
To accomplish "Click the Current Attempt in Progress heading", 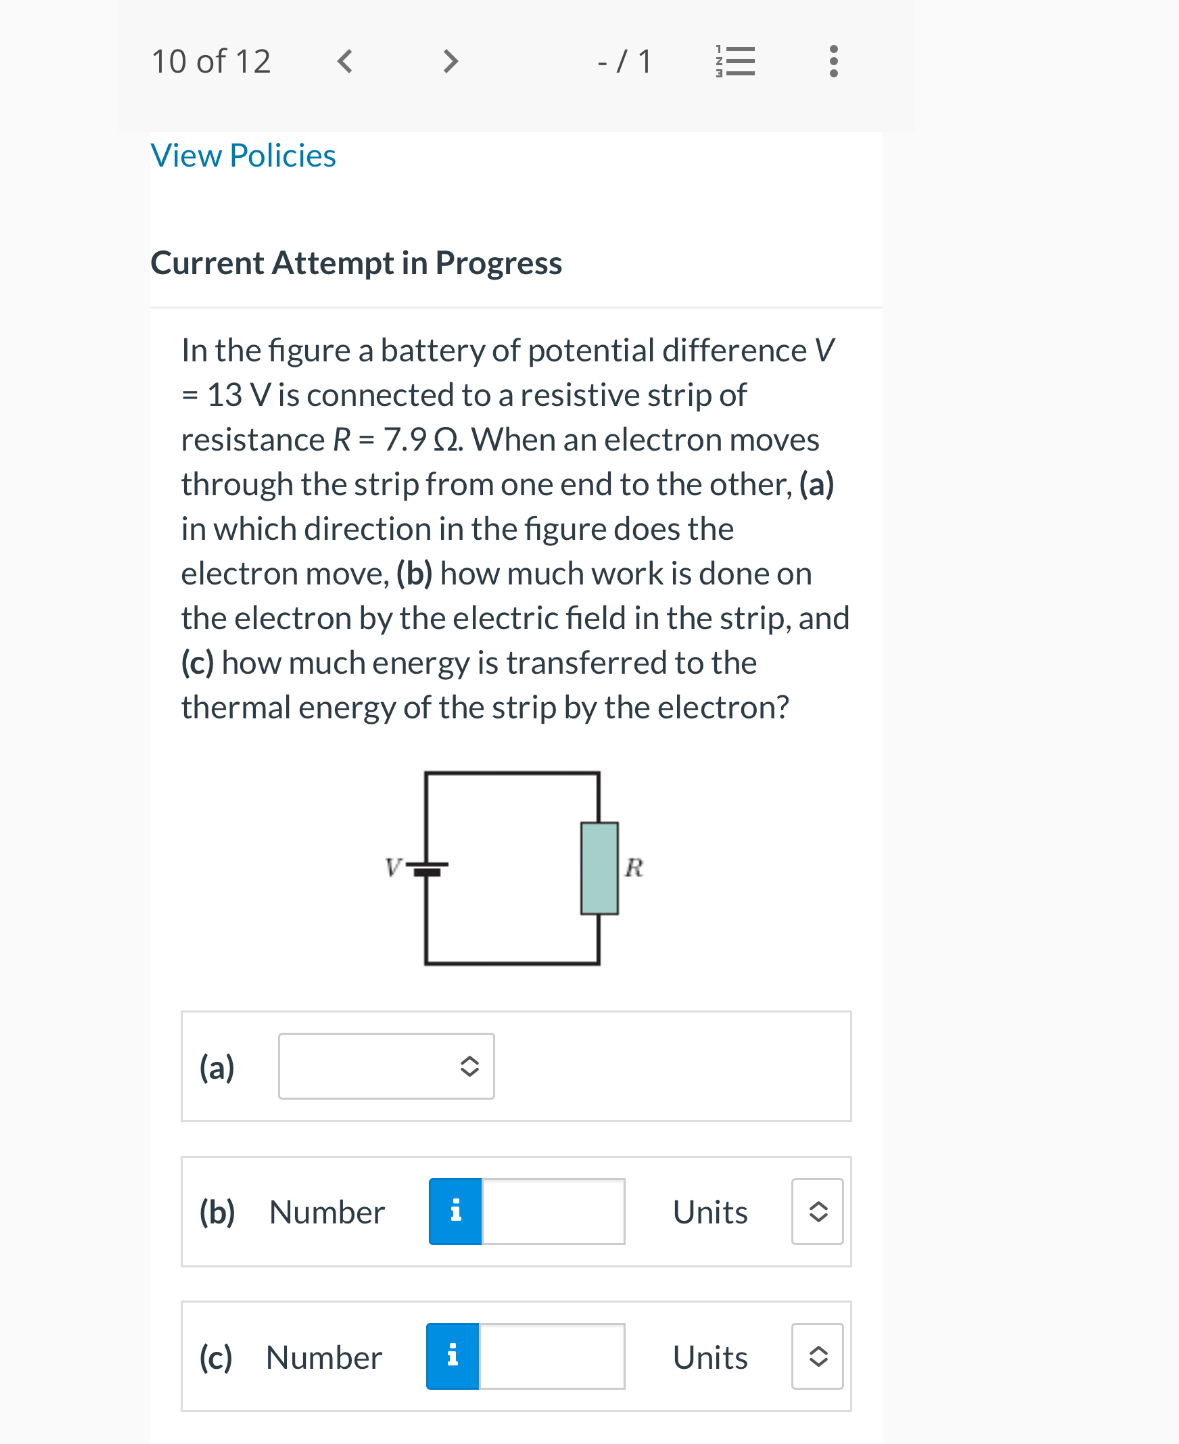I will pos(356,263).
